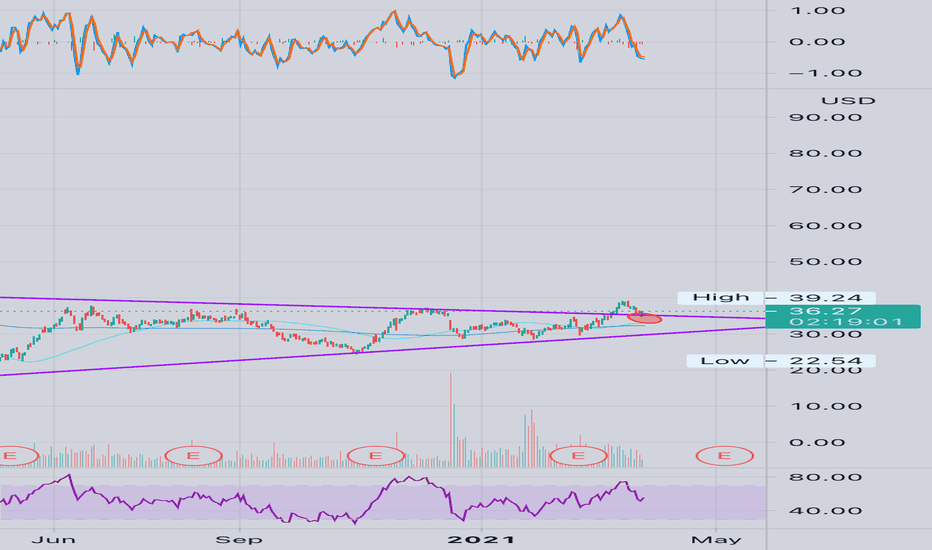This screenshot has width=932, height=550.
Task: Click the 90.00 price axis label
Action: pyautogui.click(x=826, y=117)
